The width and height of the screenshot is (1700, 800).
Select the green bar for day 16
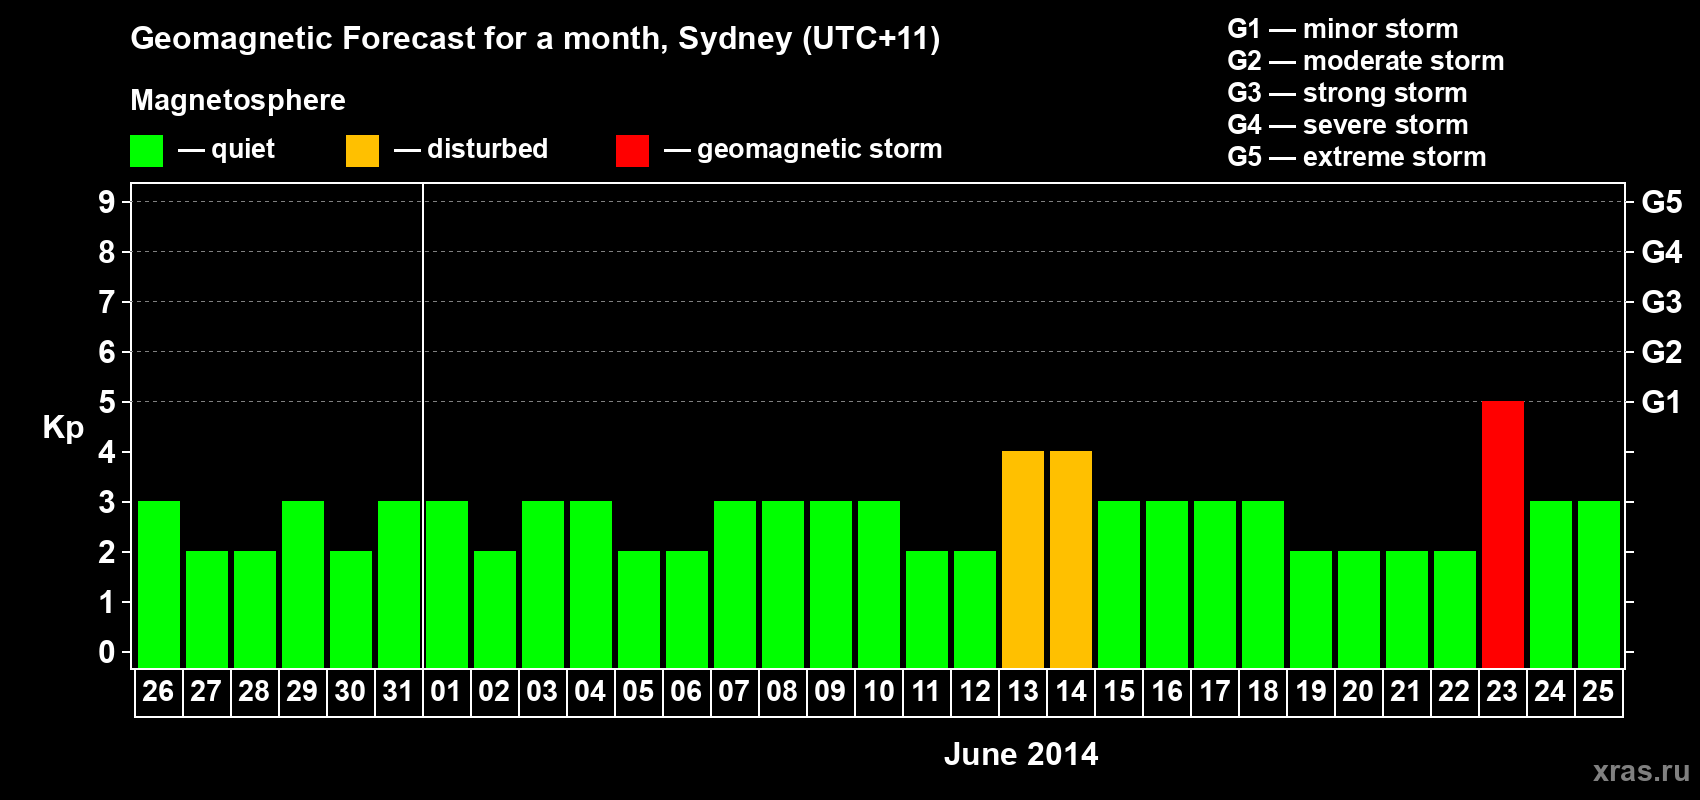1167,584
